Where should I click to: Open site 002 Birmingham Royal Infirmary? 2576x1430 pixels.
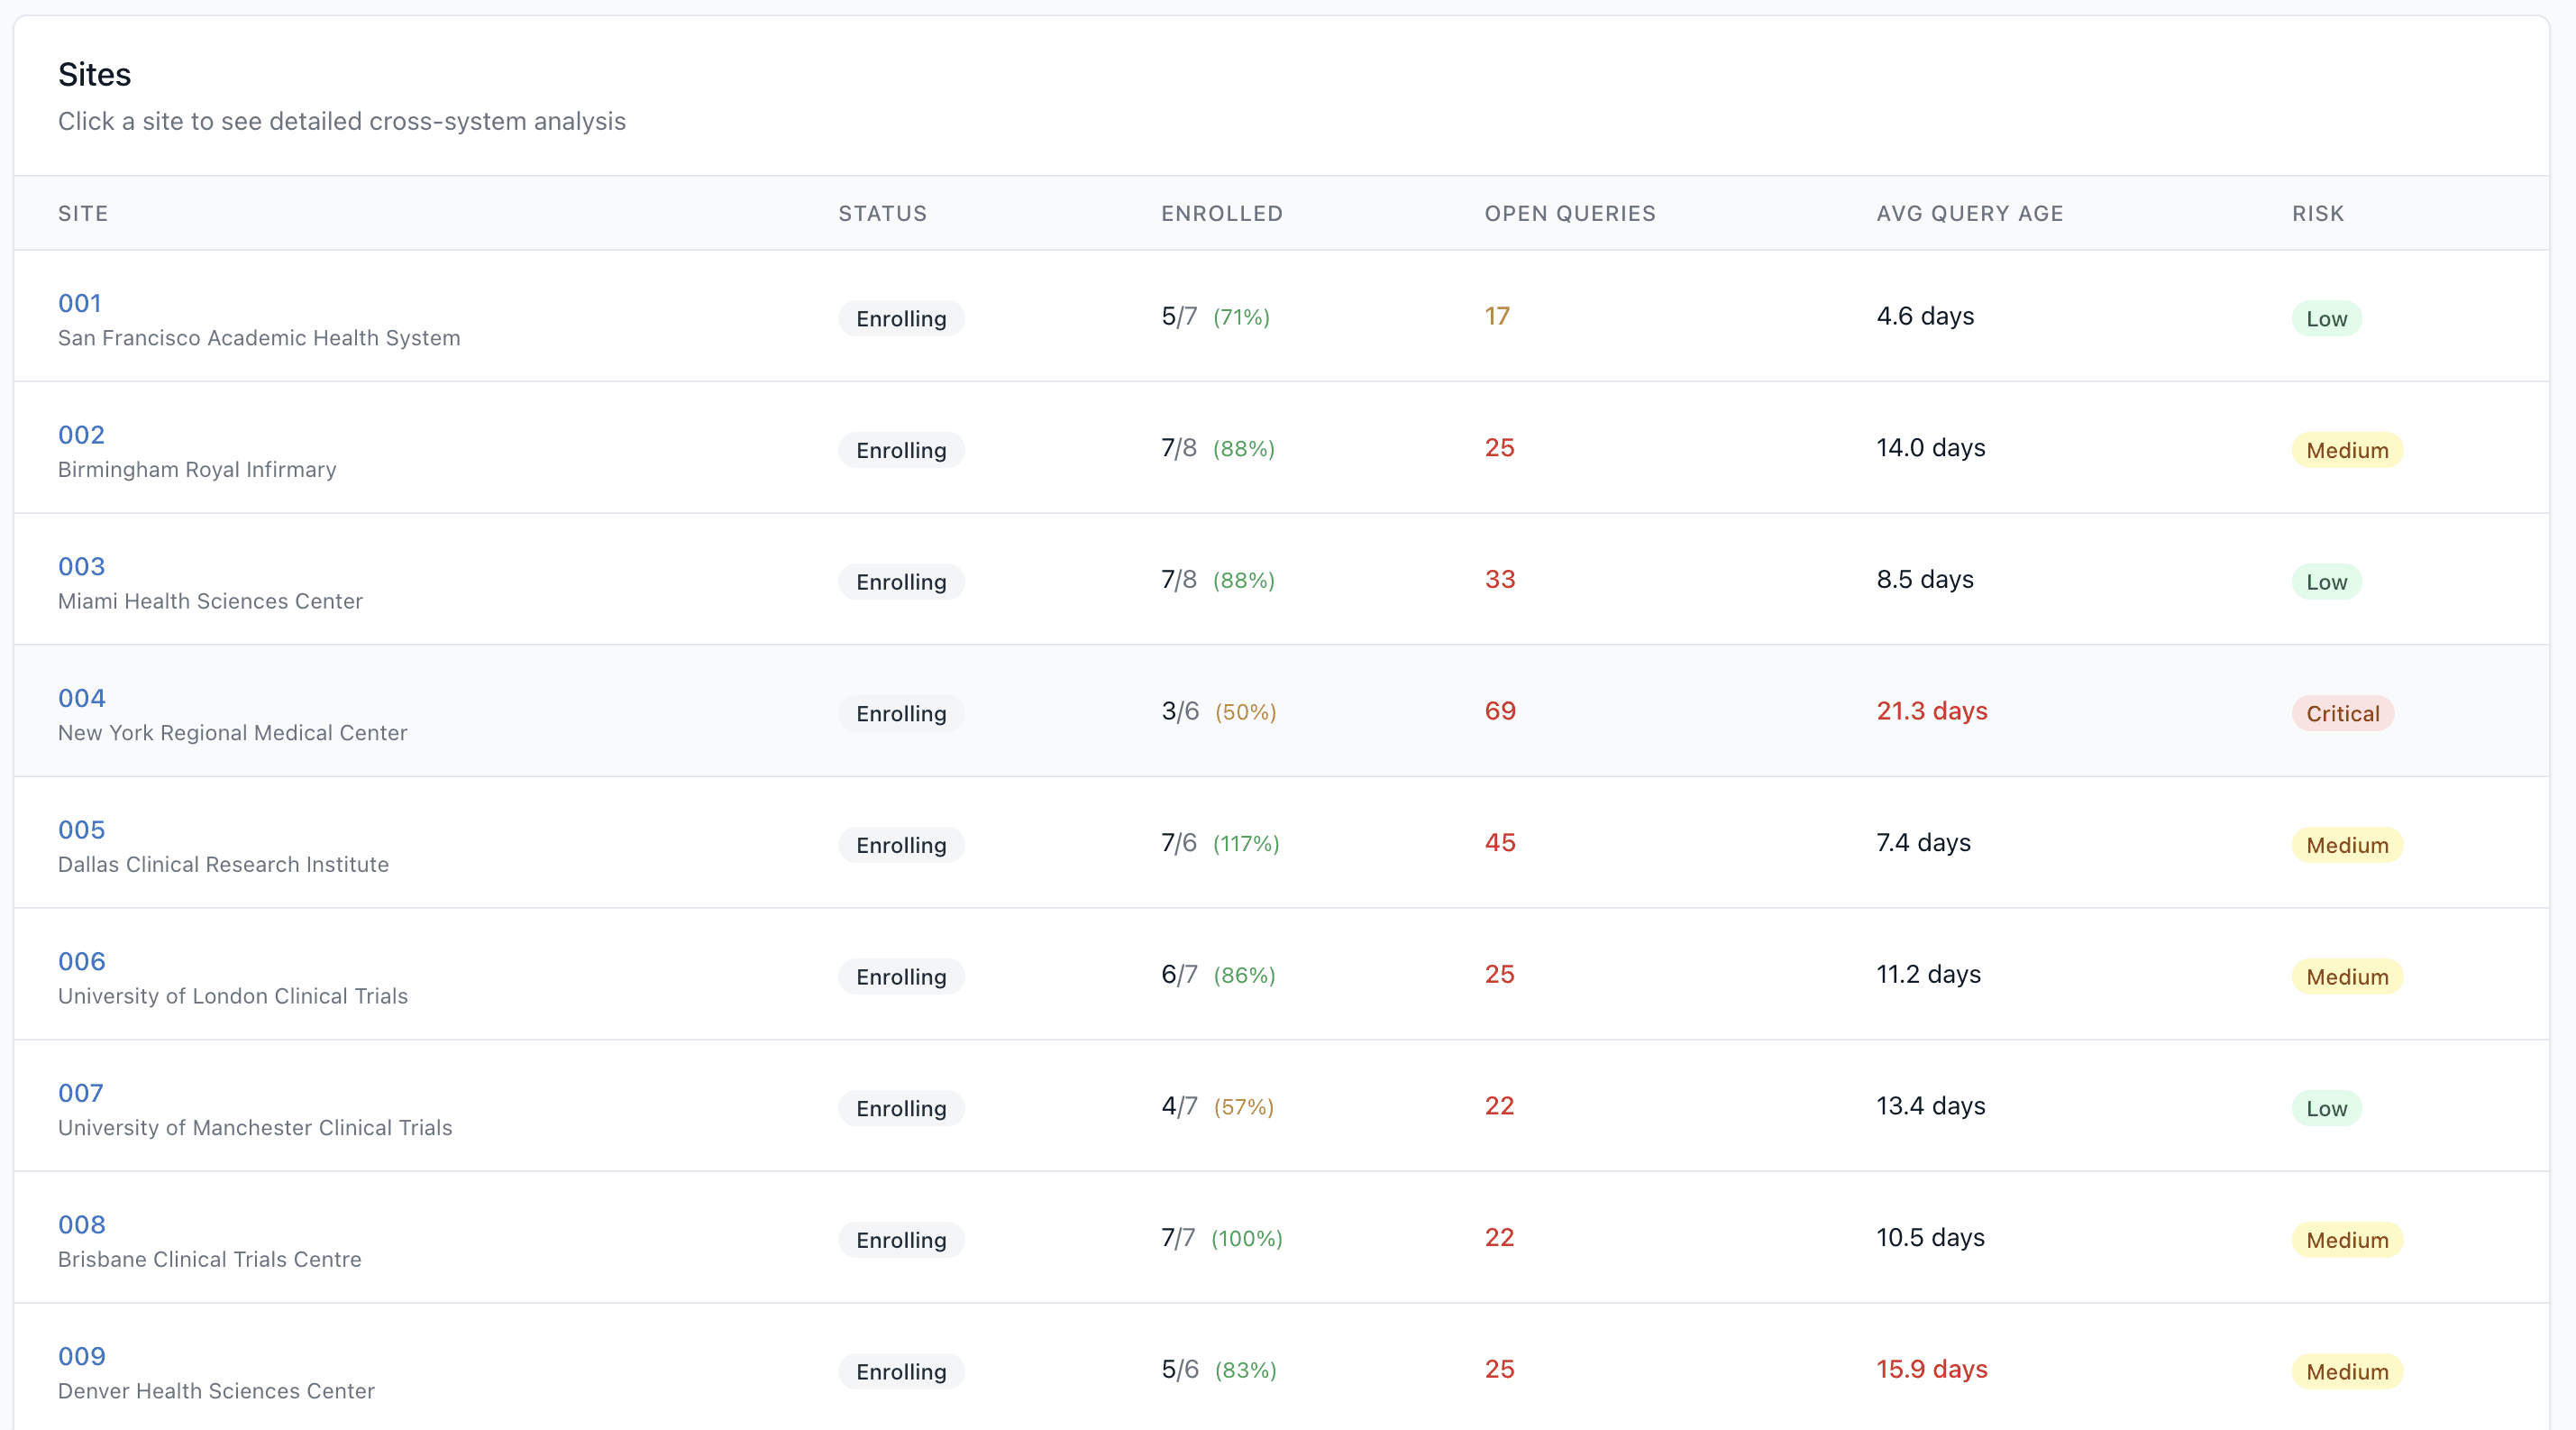[81, 435]
